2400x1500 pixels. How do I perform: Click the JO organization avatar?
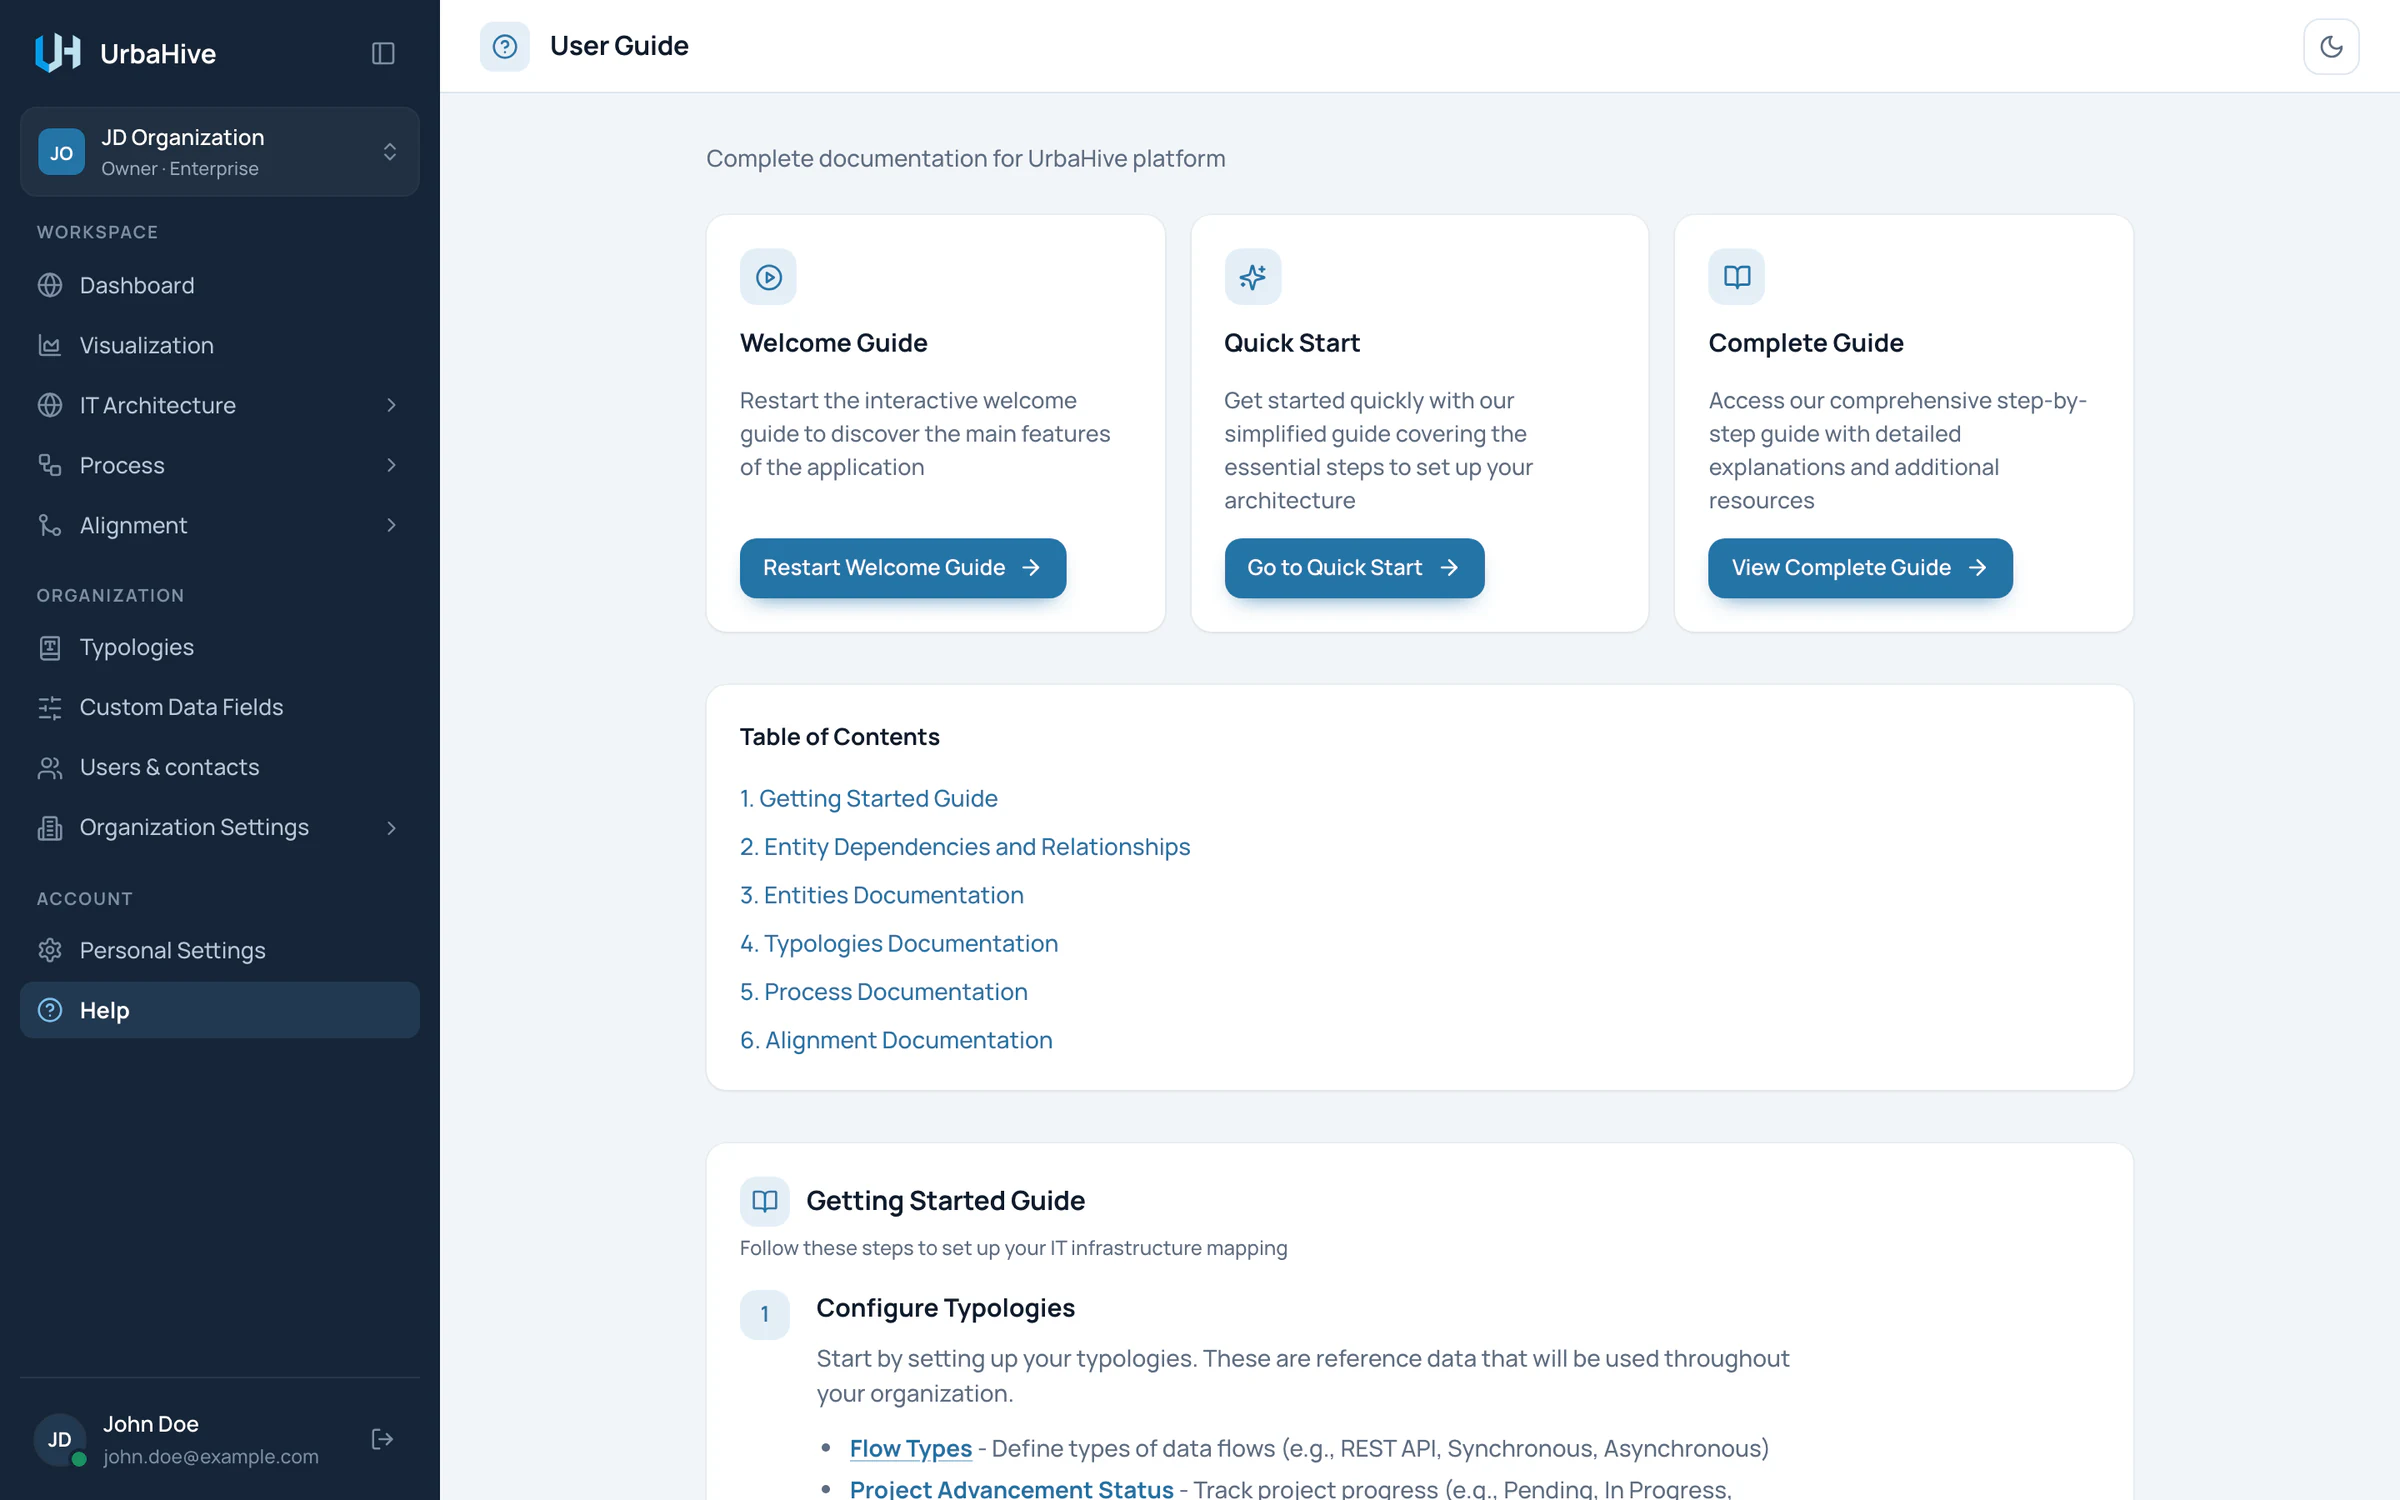click(x=61, y=152)
